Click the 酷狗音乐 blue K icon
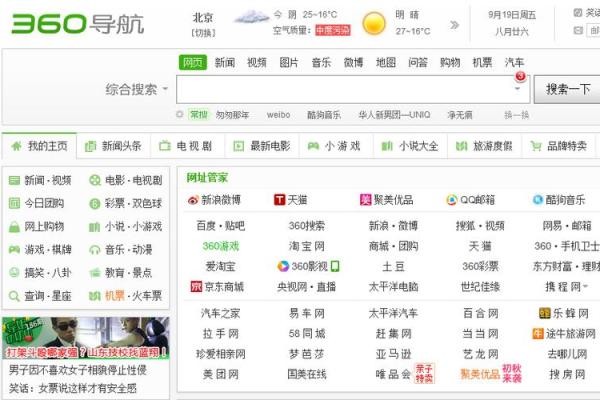The image size is (600, 400). click(x=538, y=200)
